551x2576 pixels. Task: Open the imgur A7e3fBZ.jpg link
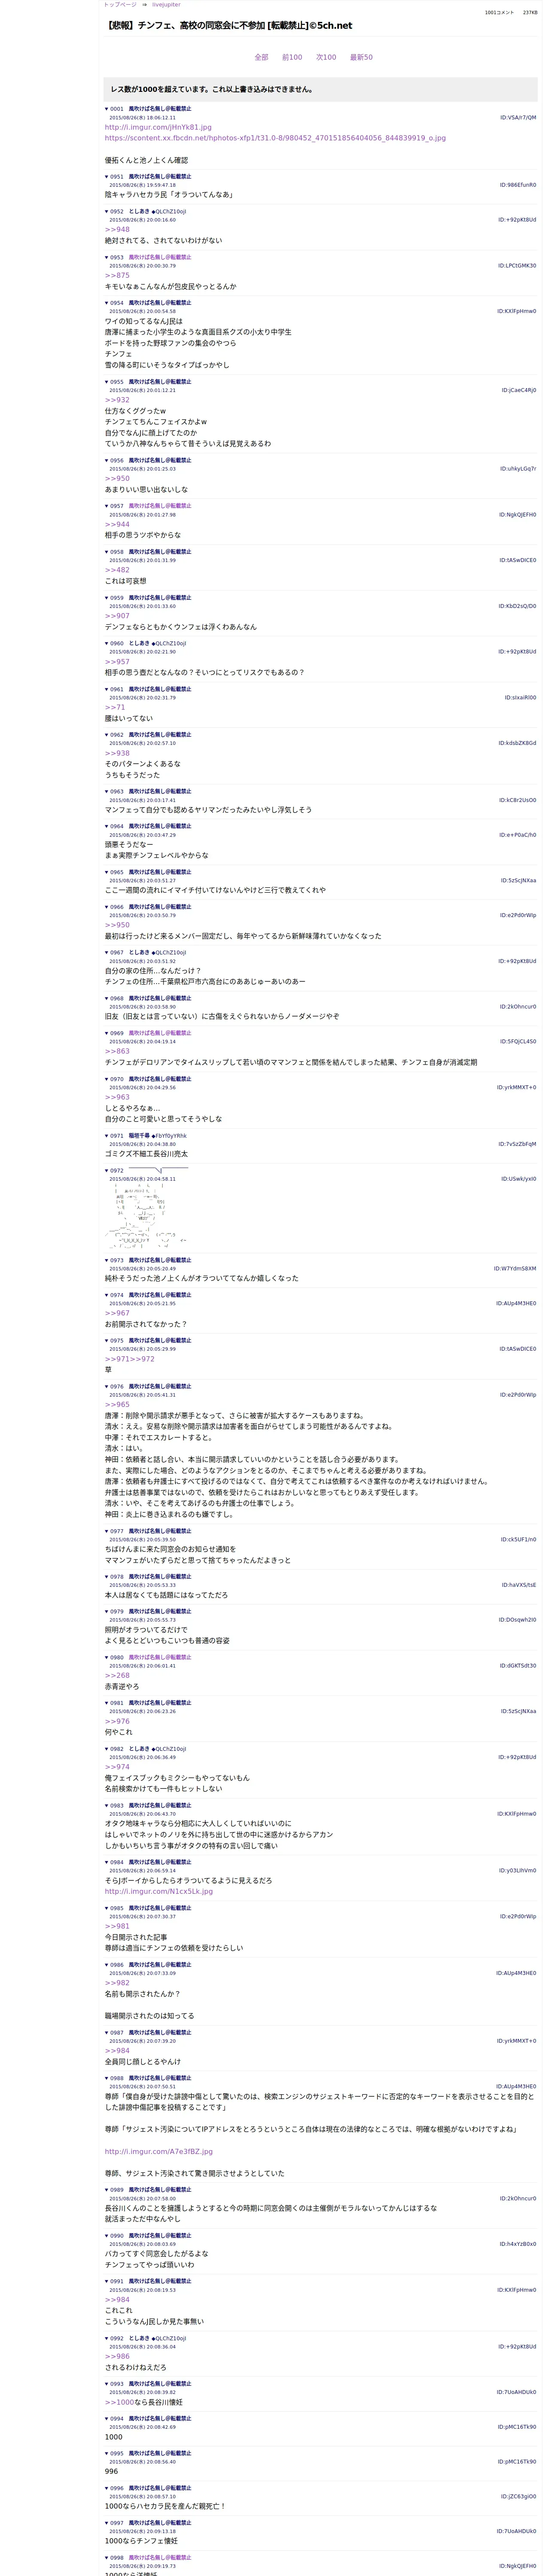click(x=159, y=2151)
